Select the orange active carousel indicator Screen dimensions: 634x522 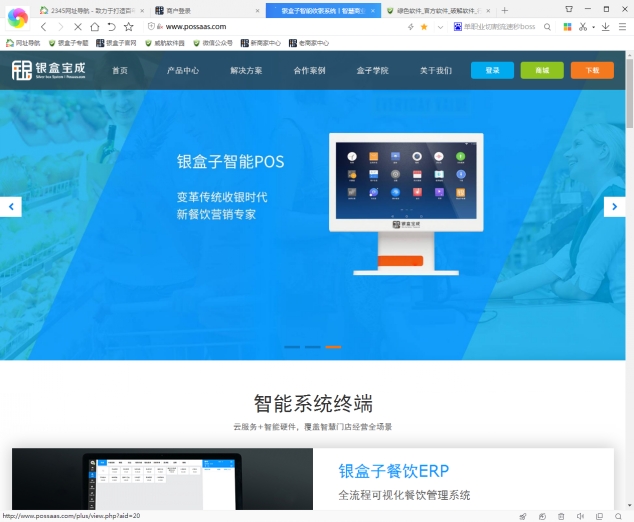tap(333, 347)
